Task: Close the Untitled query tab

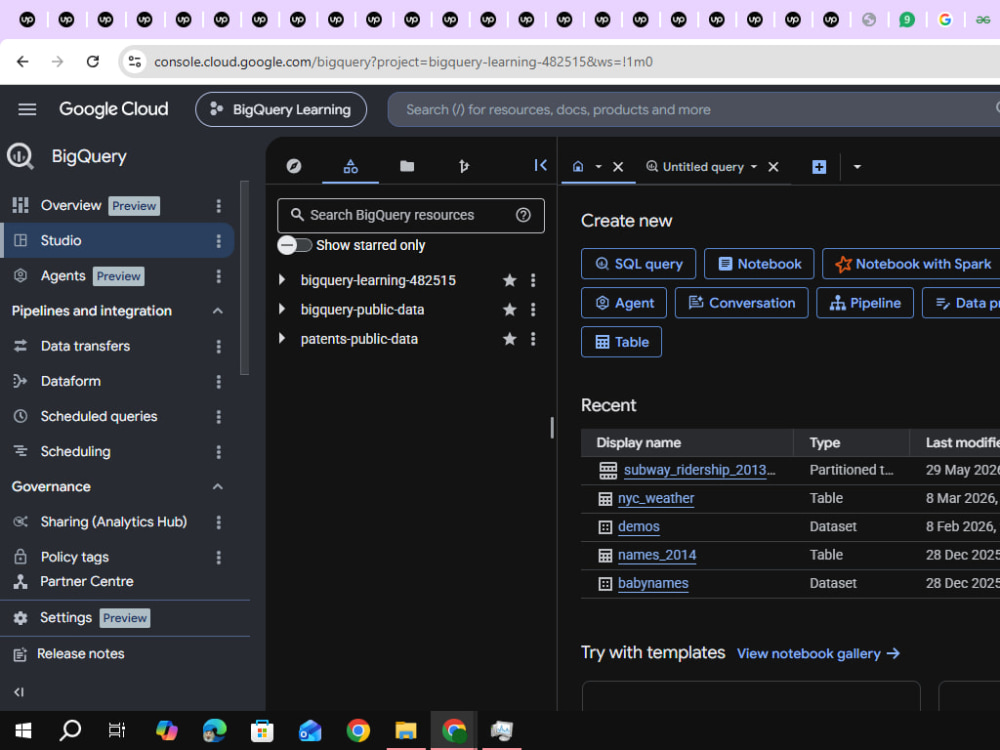Action: [x=773, y=167]
